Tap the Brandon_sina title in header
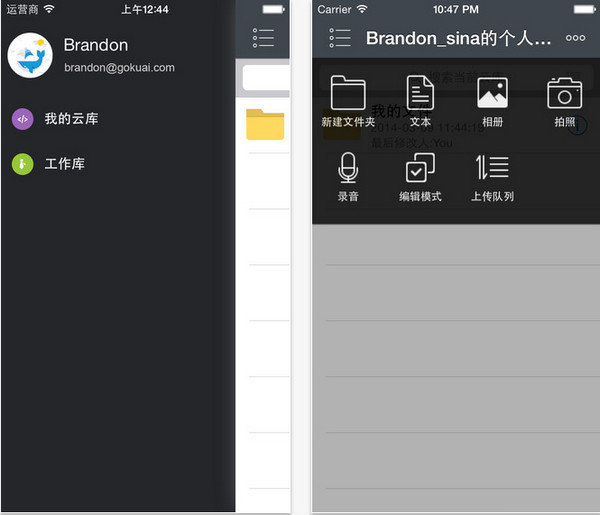 (x=458, y=38)
